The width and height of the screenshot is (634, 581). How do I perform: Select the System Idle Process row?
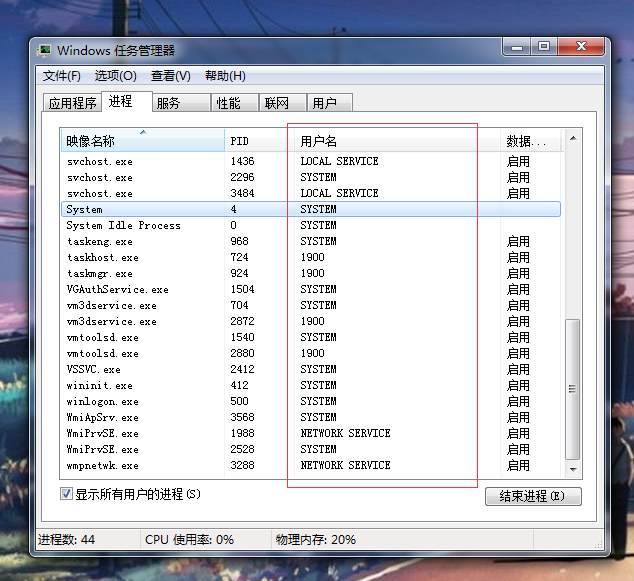coord(311,225)
